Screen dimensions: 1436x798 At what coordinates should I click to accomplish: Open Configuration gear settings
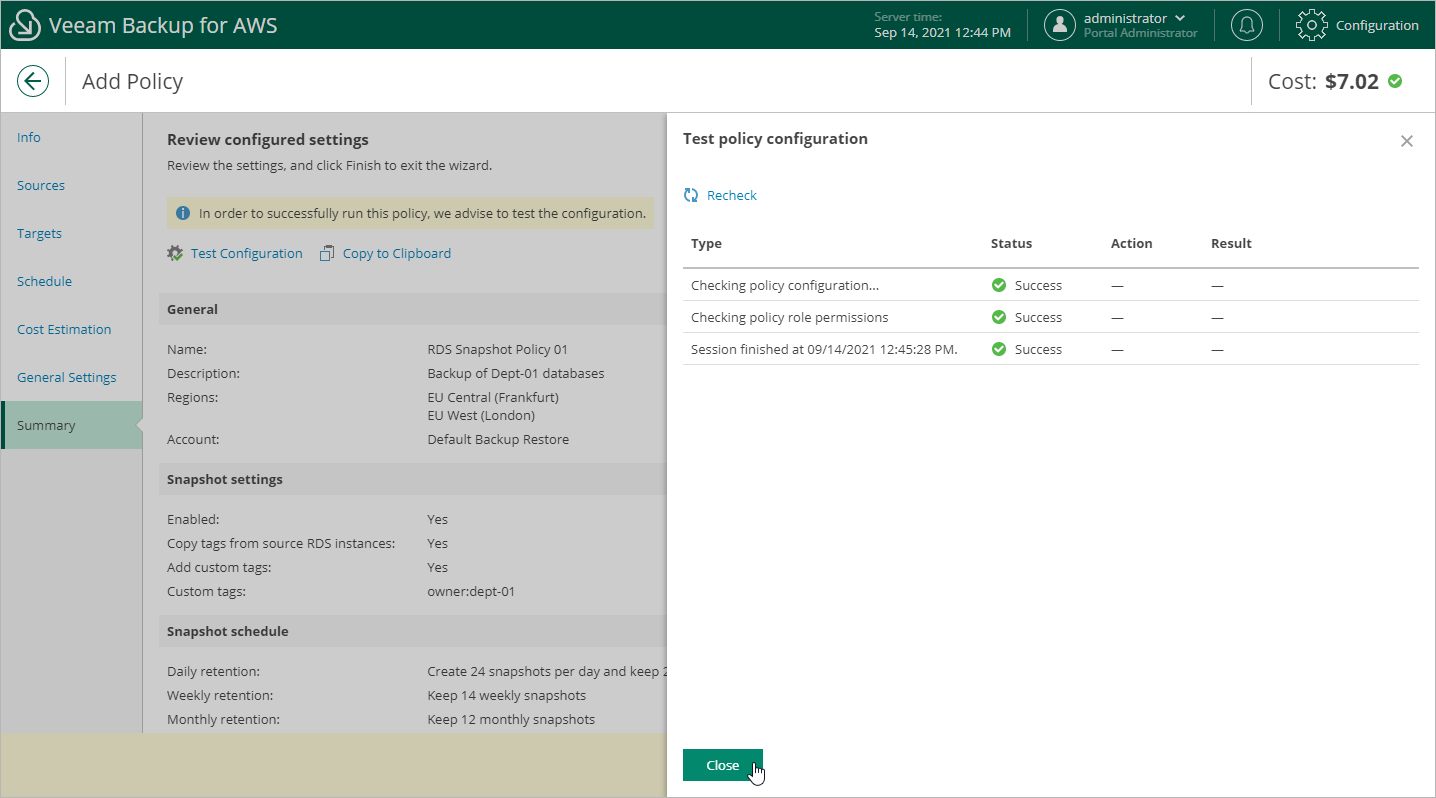[1312, 25]
